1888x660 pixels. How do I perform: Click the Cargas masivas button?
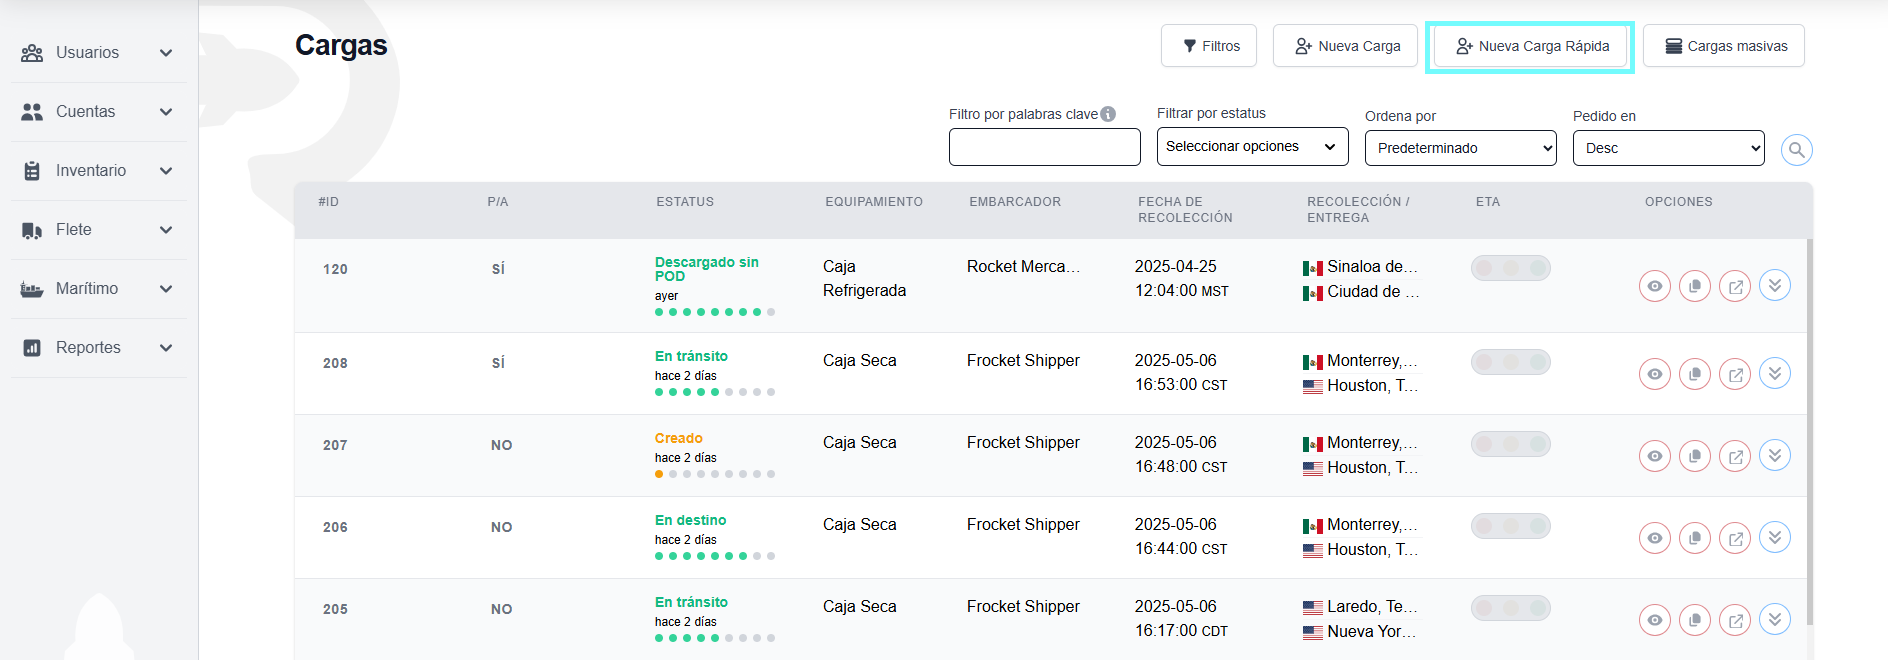(x=1723, y=46)
